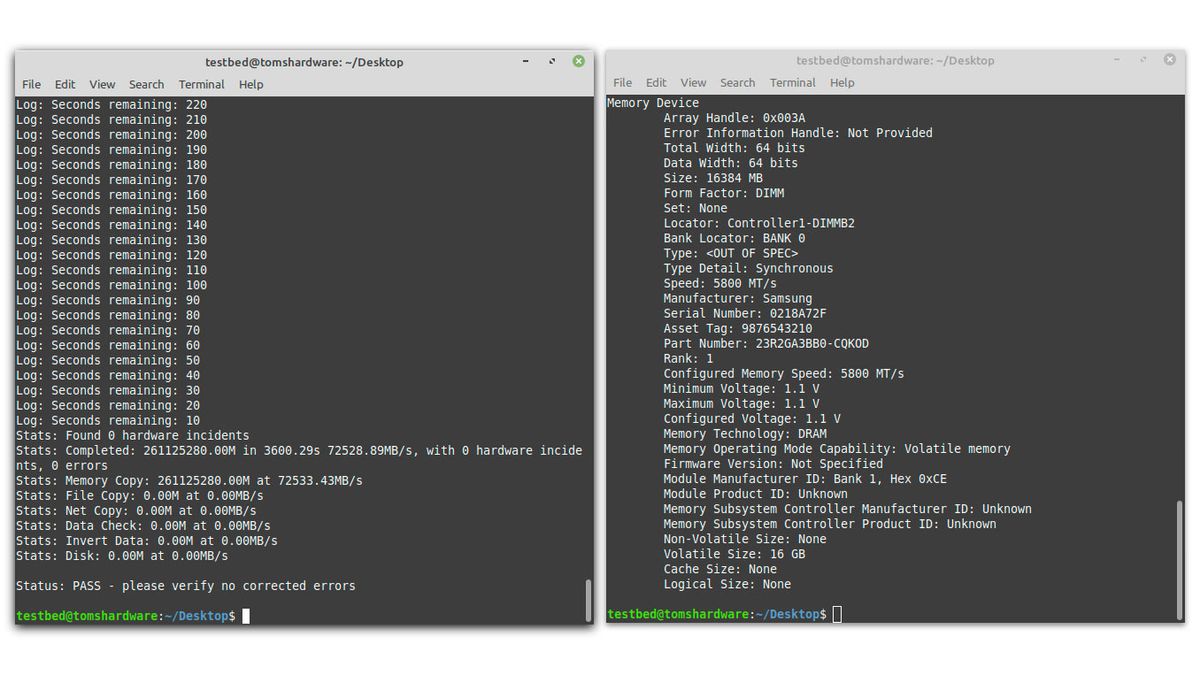Screen dimensions: 1200x675
Task: Open Search menu in left terminal
Action: point(146,84)
